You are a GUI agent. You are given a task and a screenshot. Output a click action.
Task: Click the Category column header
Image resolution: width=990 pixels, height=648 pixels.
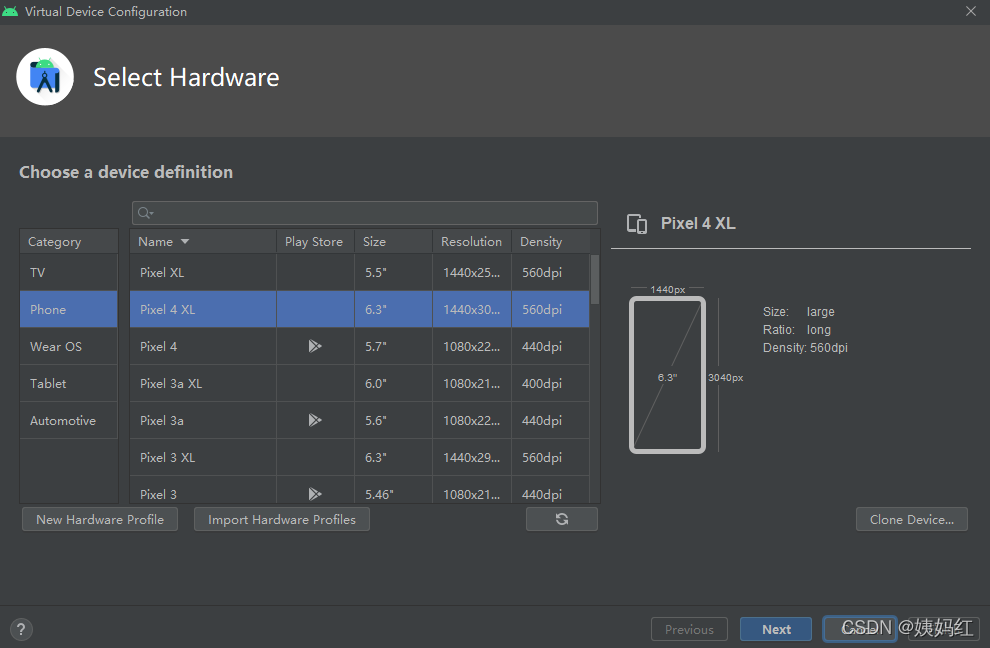[x=69, y=241]
